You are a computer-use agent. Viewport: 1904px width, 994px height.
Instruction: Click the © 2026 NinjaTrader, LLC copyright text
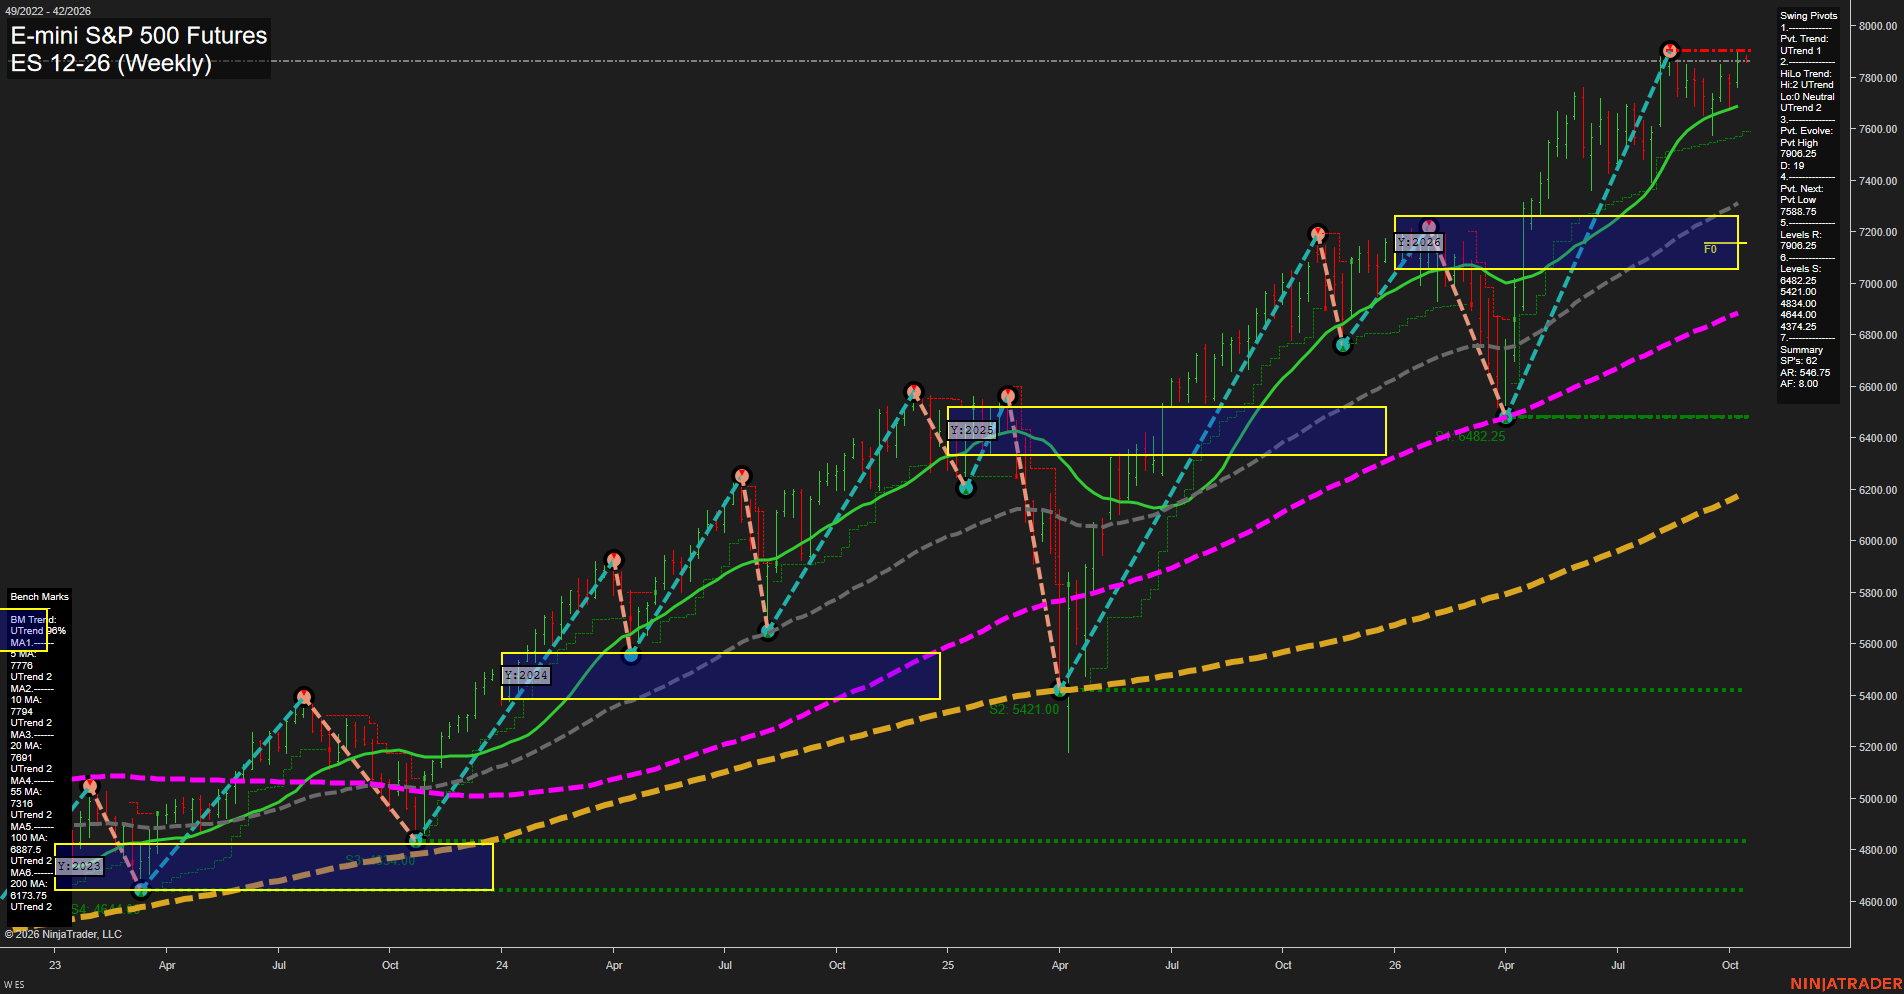click(x=63, y=934)
